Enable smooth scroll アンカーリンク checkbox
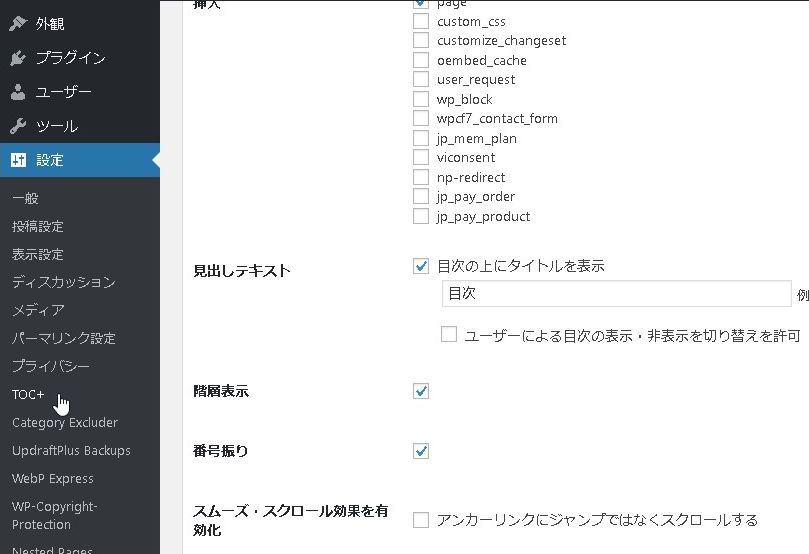Image resolution: width=809 pixels, height=554 pixels. 421,520
